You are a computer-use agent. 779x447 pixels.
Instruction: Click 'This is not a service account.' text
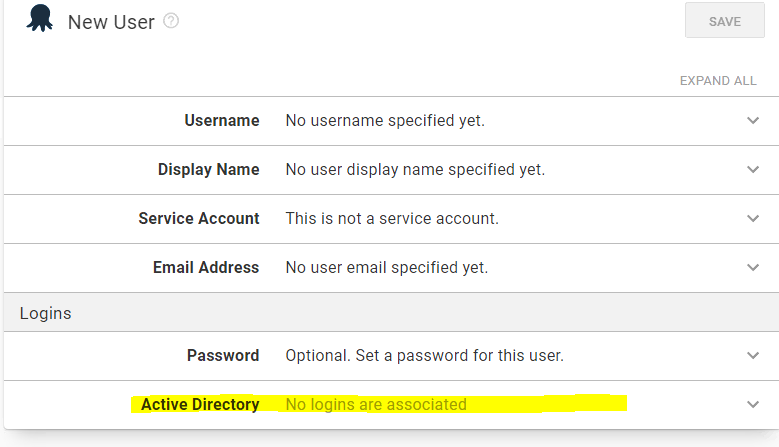click(x=392, y=219)
